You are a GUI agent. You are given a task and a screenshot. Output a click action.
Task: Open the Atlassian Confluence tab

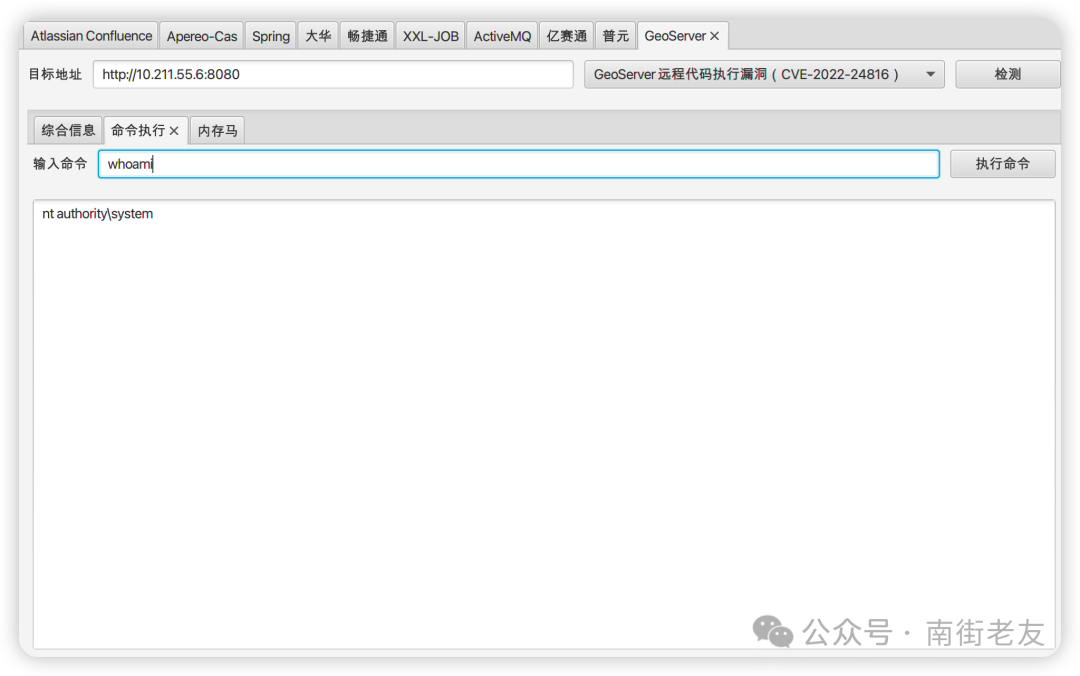(x=91, y=36)
